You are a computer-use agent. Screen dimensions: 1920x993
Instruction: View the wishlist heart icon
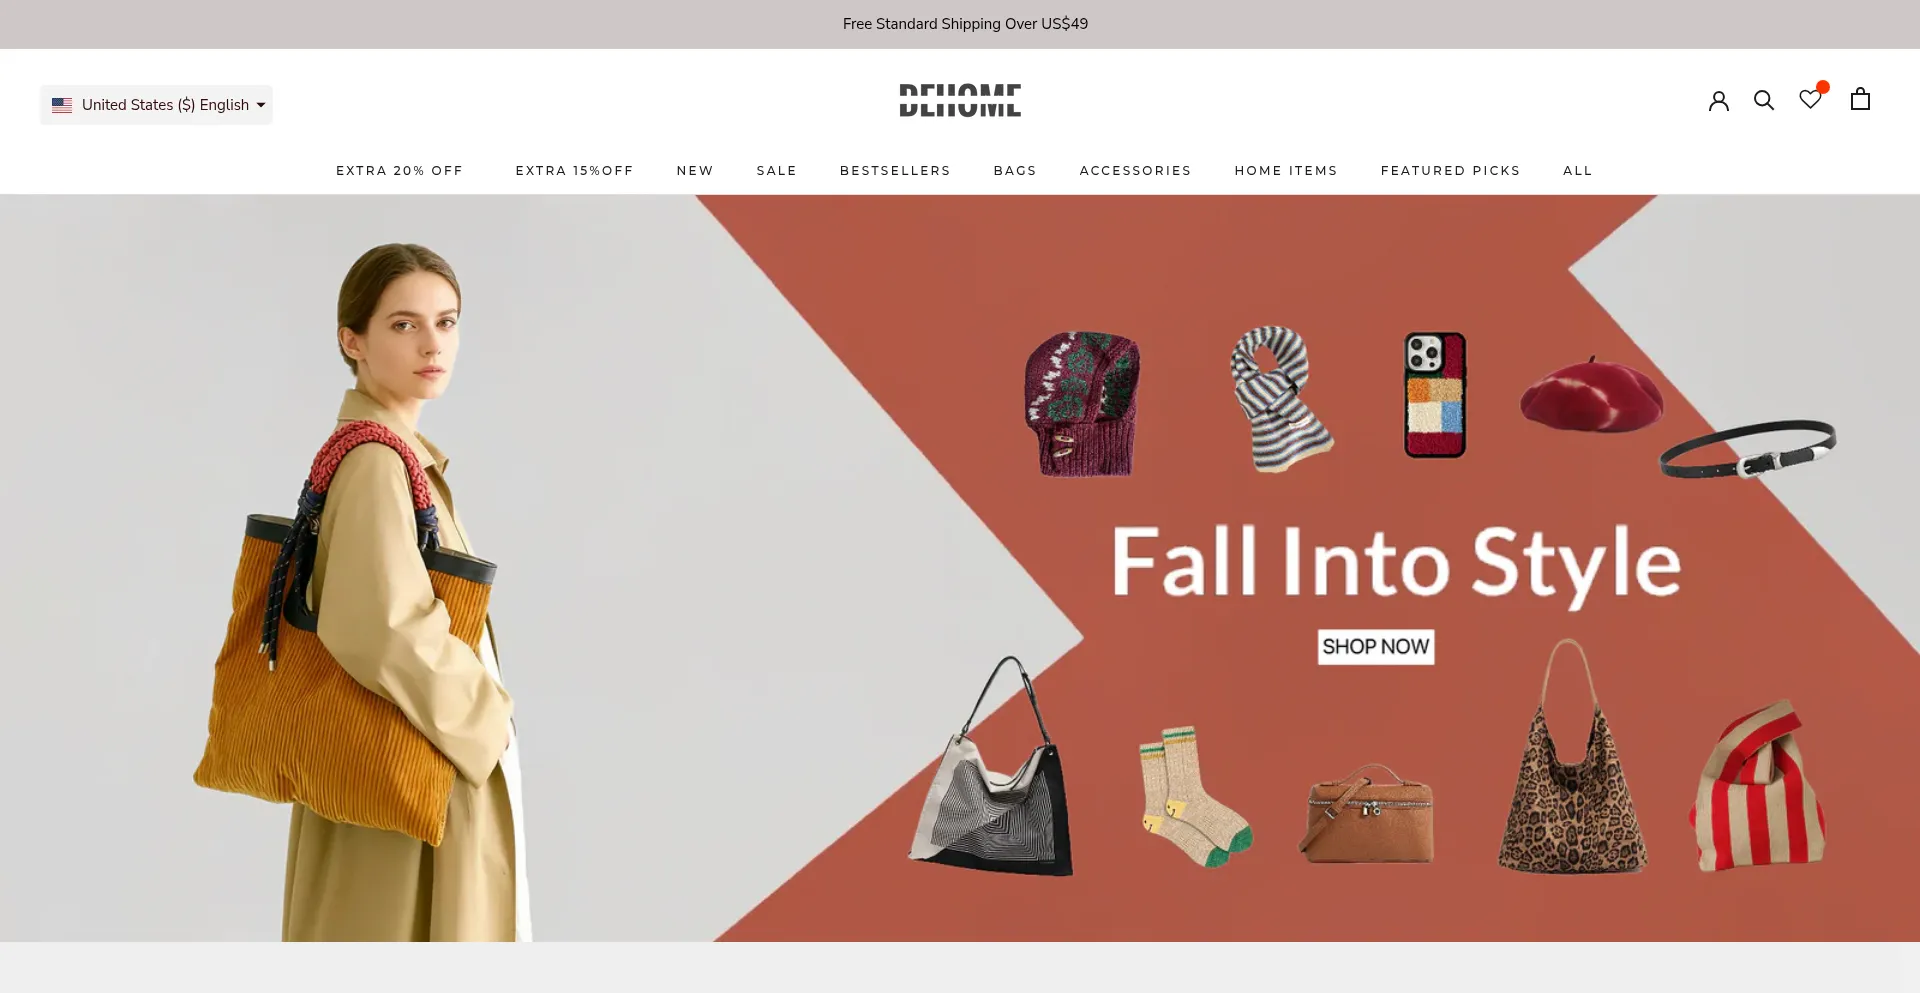point(1811,98)
